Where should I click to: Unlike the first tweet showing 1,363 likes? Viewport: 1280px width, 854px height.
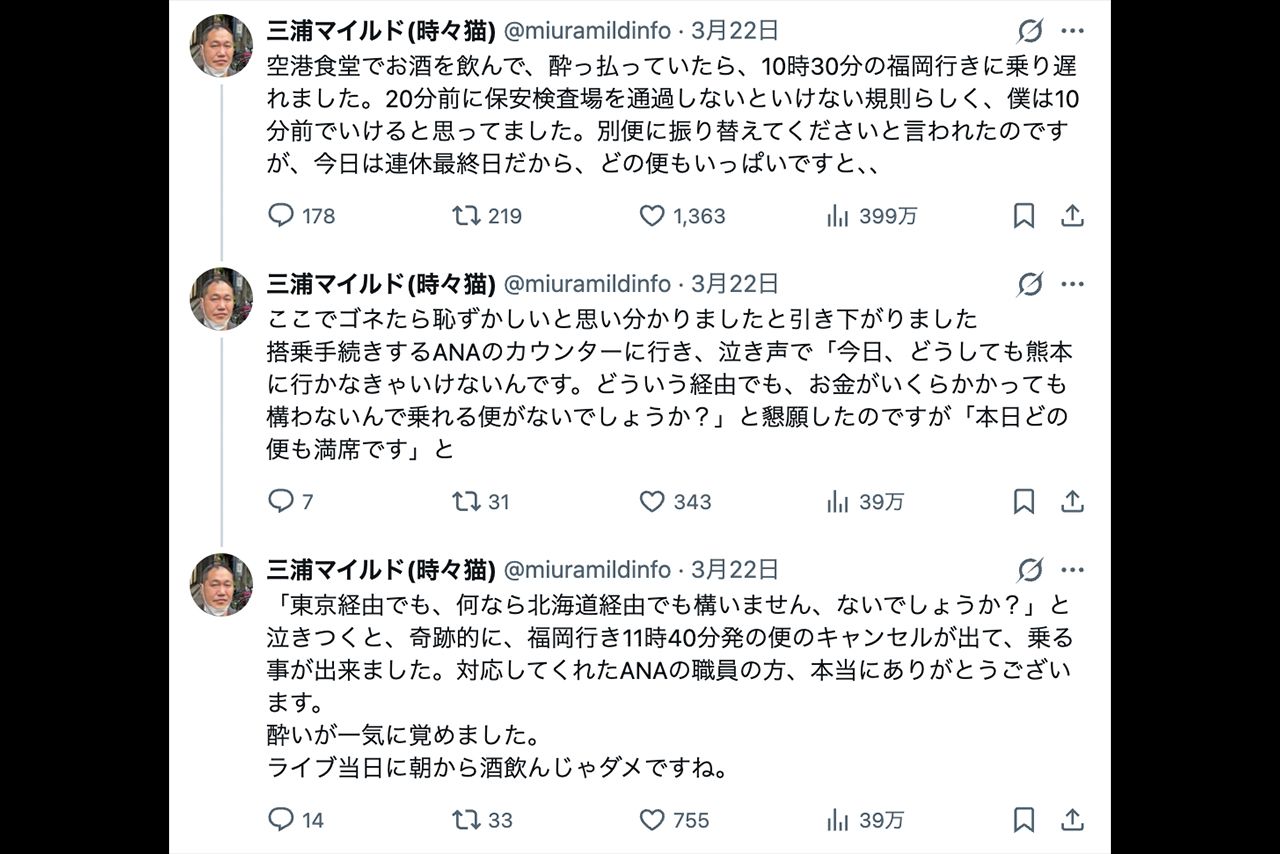pos(652,214)
